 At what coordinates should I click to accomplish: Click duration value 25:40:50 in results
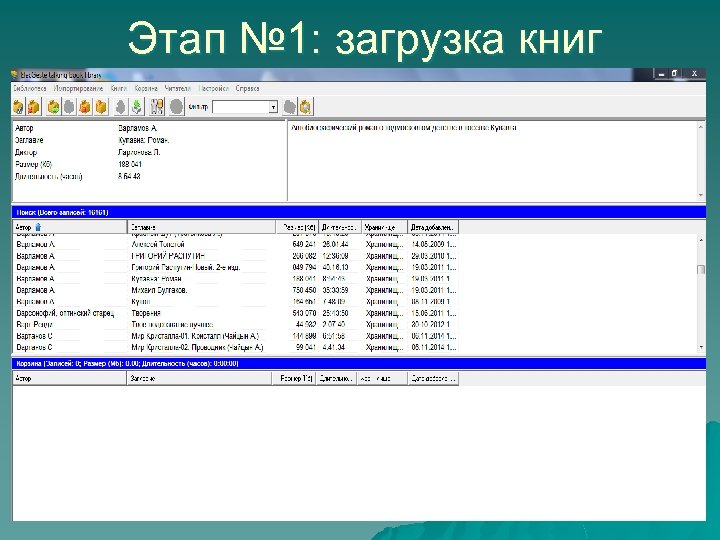pos(335,313)
